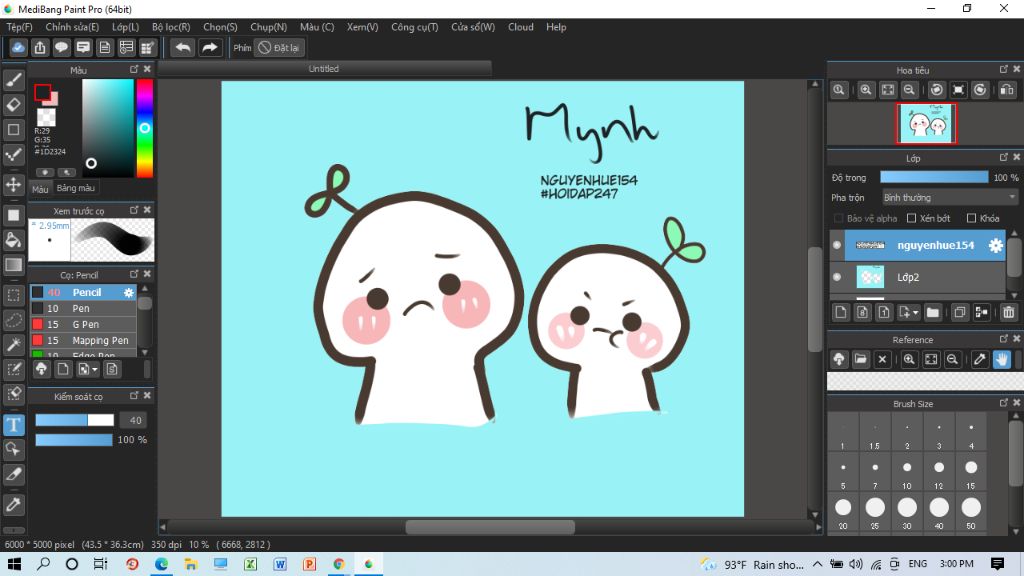Click the Đặt lại reset button

tap(279, 48)
